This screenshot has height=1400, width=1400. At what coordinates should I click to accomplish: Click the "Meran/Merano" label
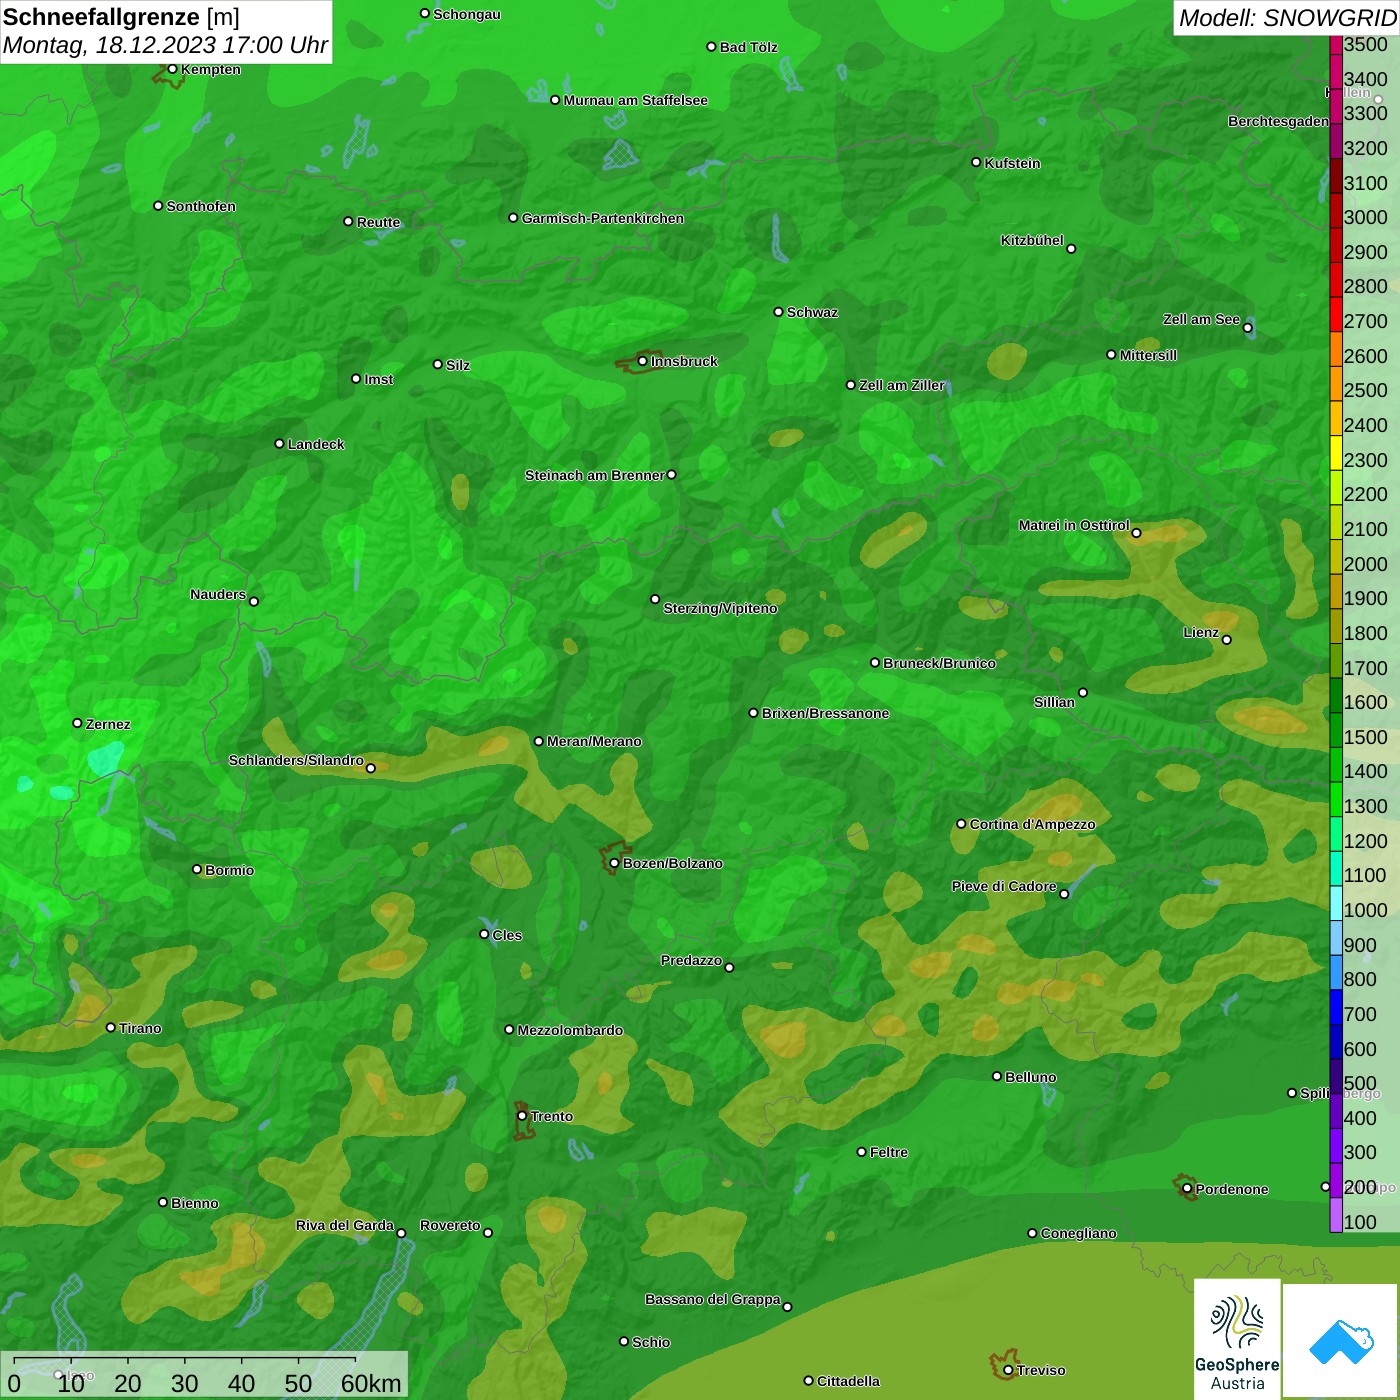(594, 741)
